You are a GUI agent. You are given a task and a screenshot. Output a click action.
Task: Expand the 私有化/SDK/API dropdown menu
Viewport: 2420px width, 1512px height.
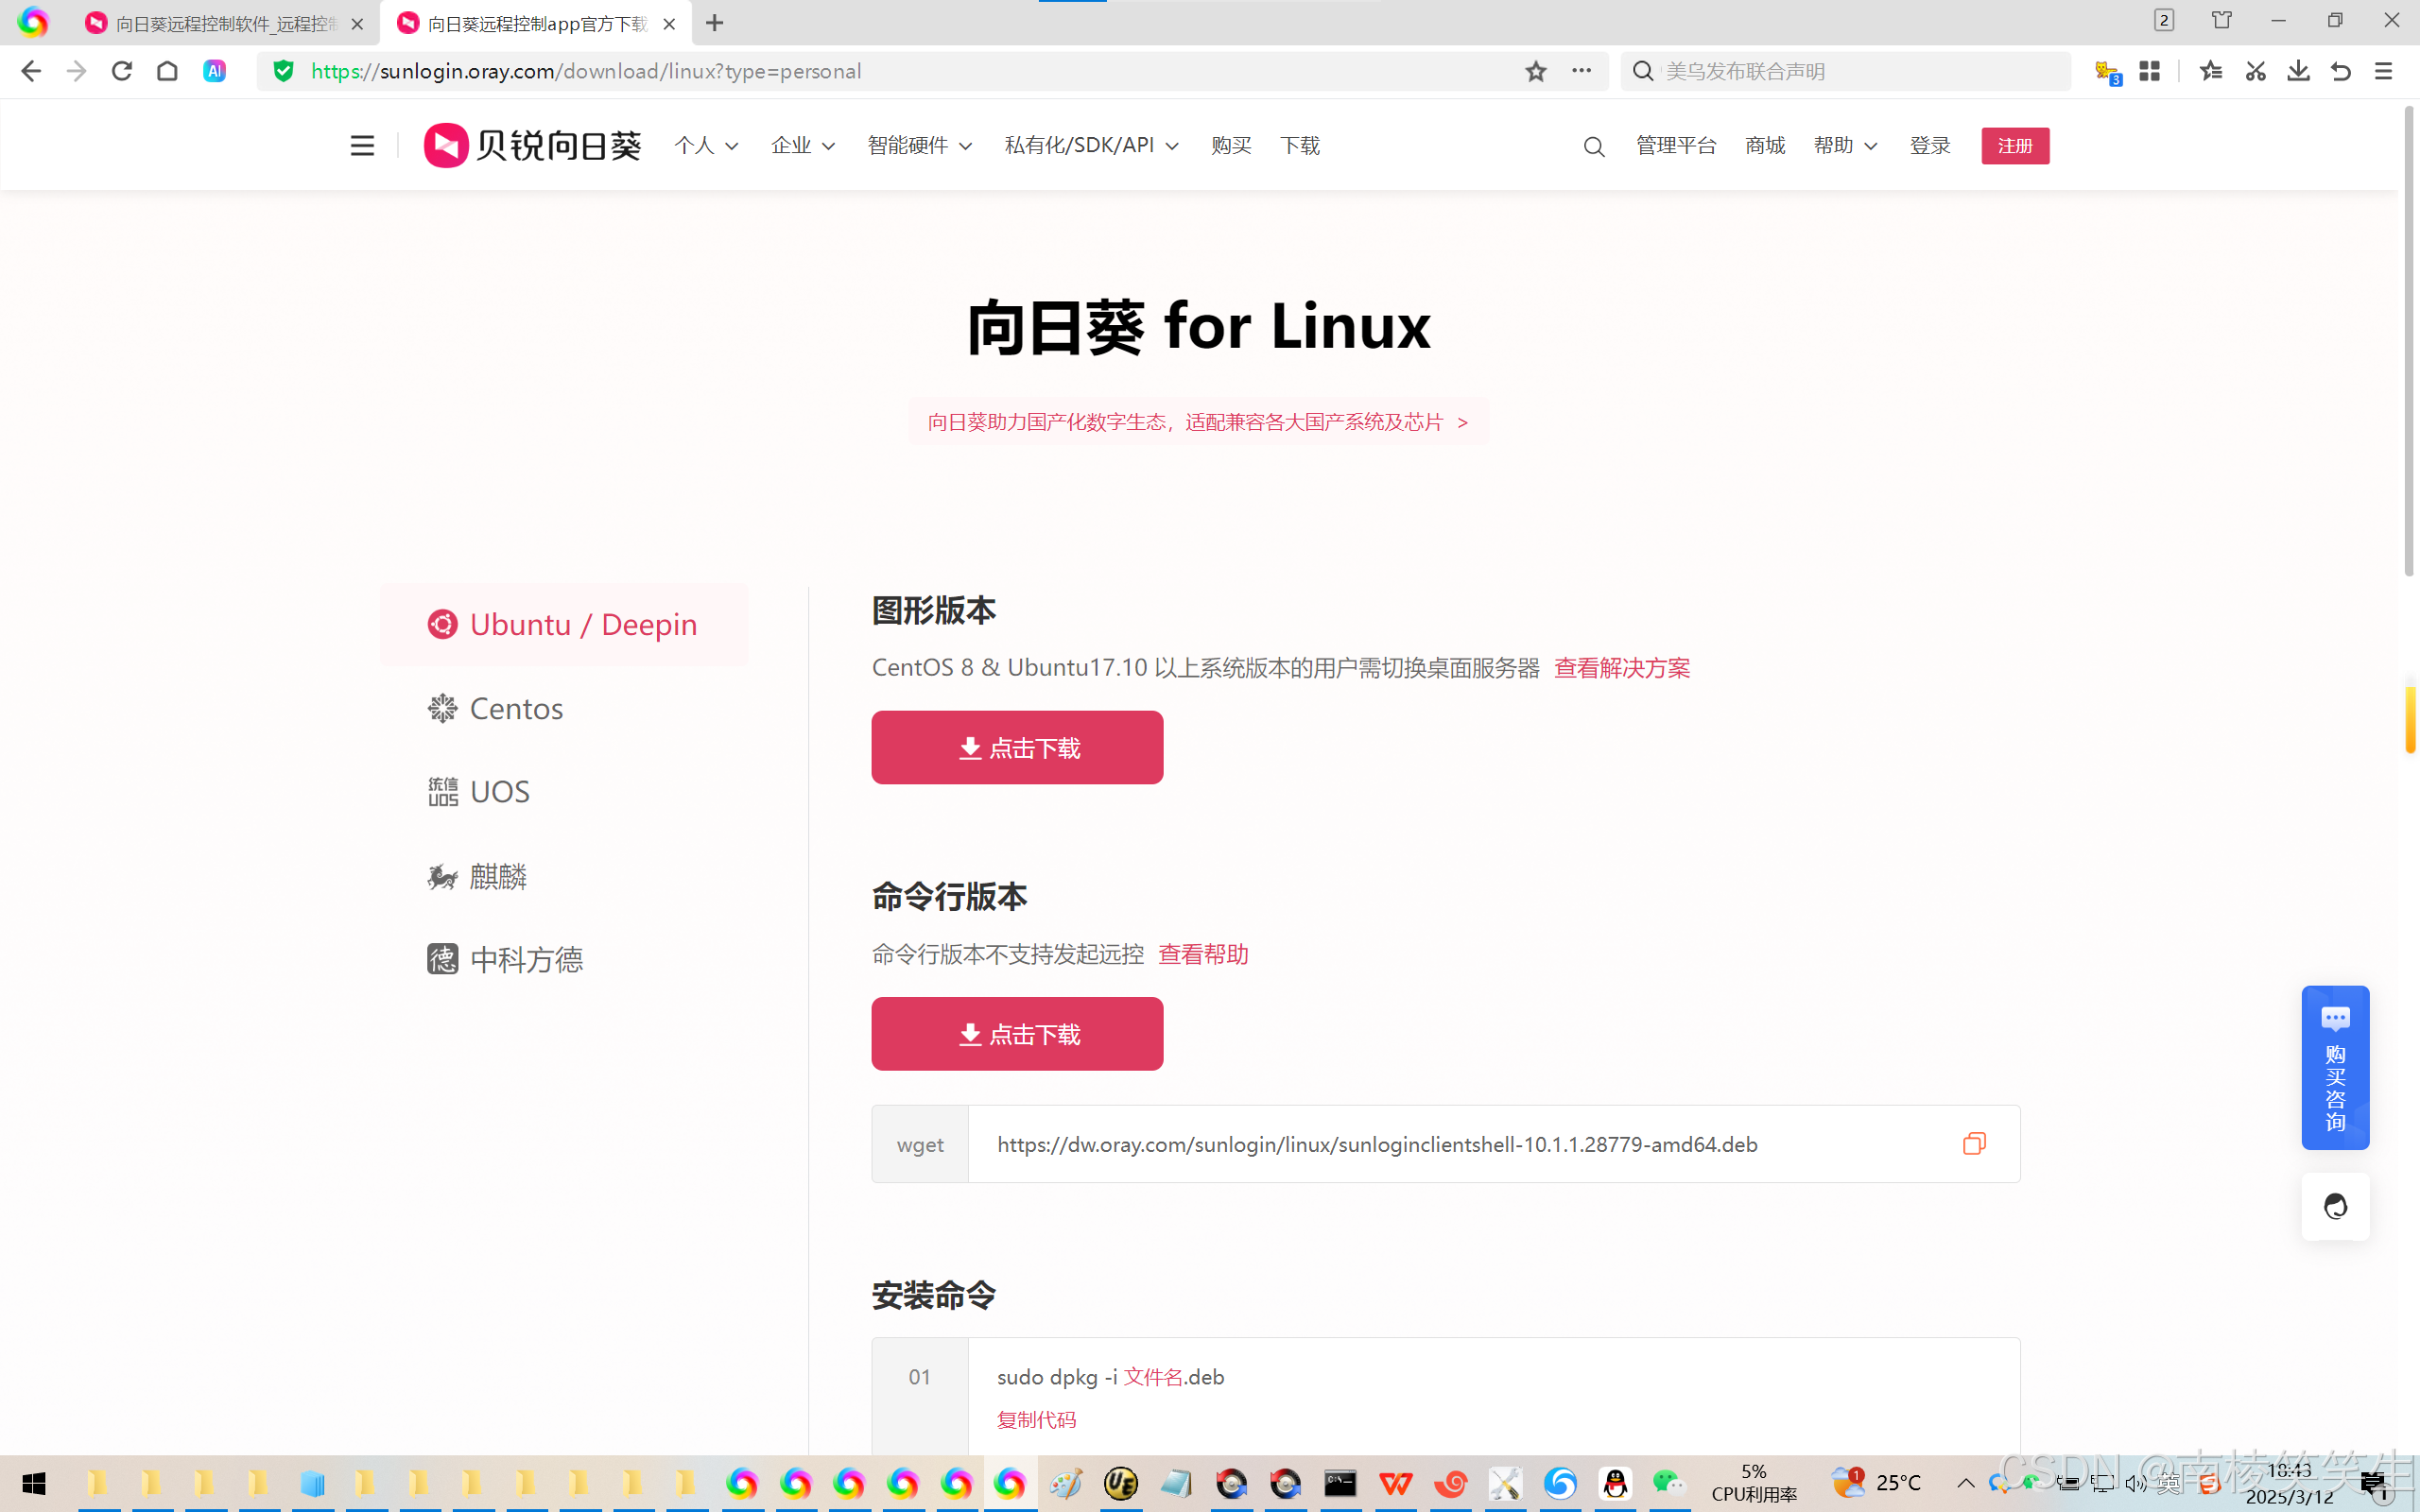(1091, 146)
